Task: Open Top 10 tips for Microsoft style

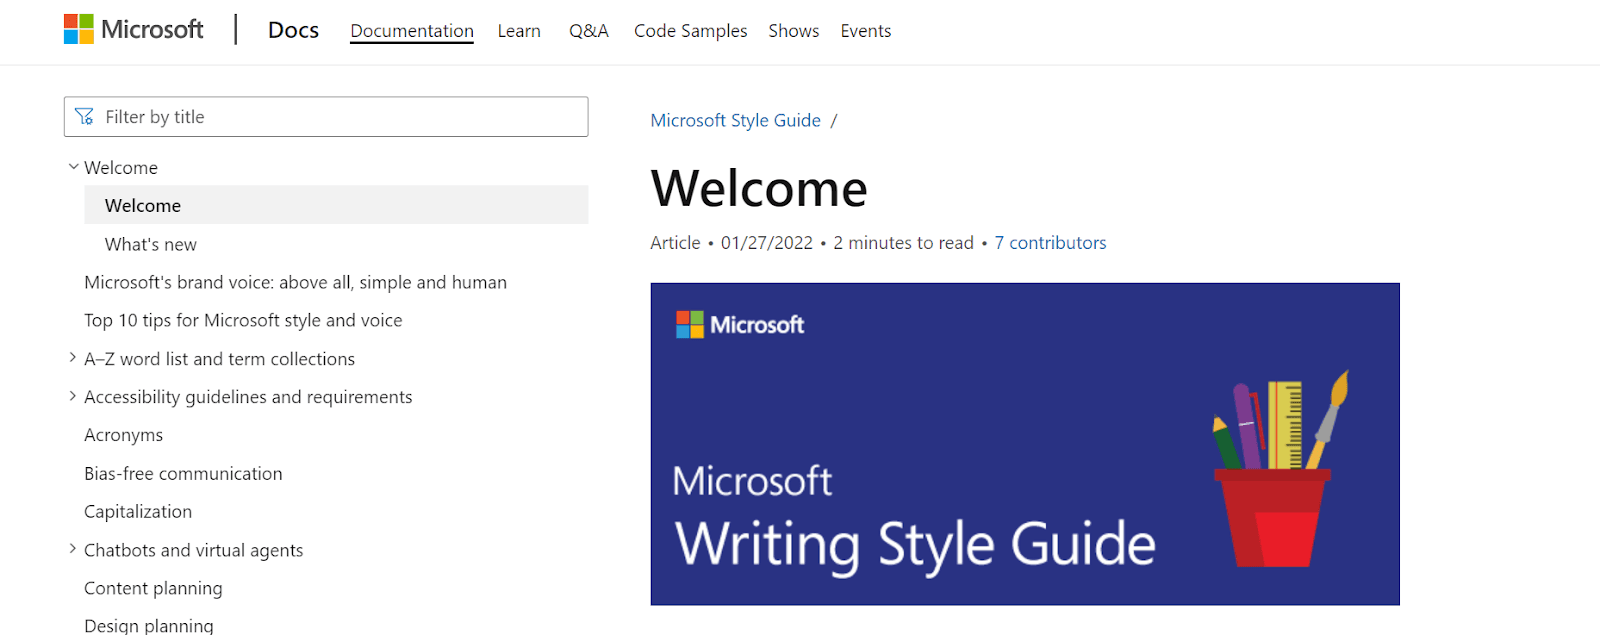Action: (243, 320)
